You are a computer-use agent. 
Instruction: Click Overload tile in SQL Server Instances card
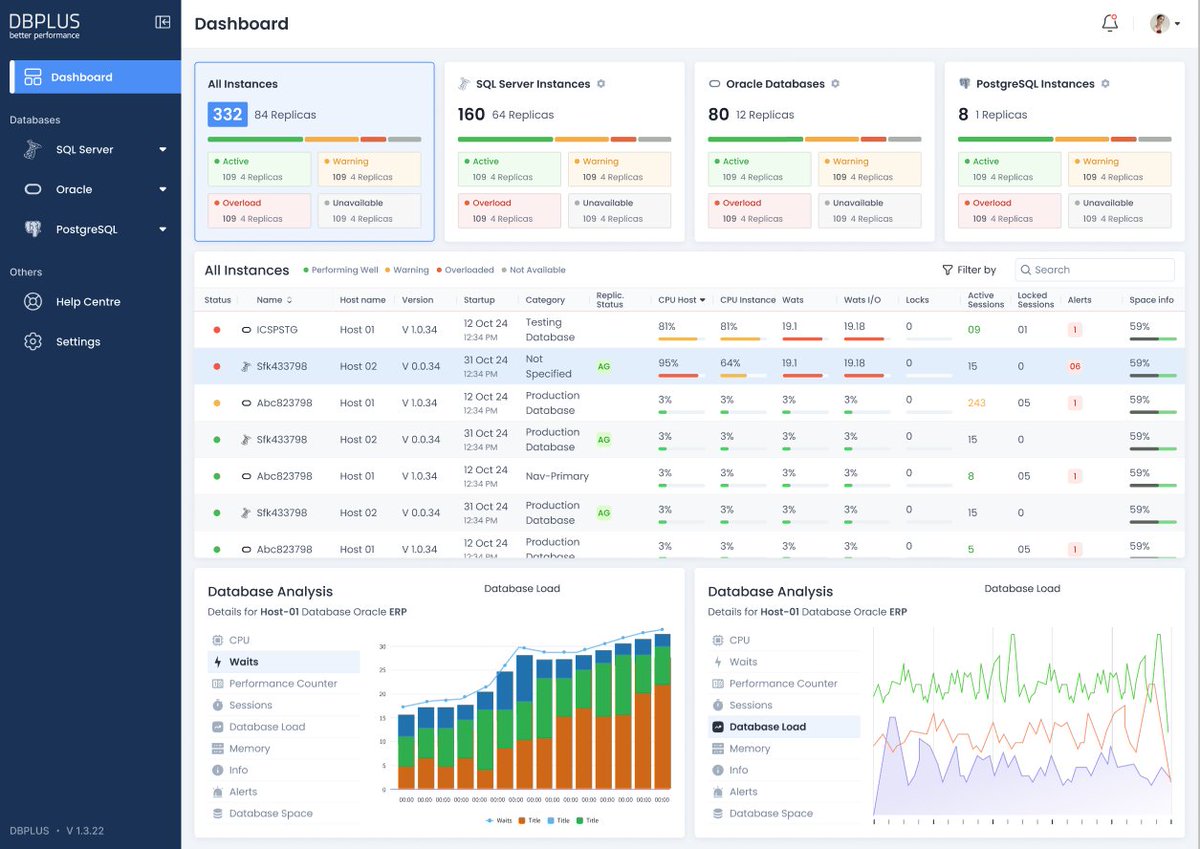click(x=509, y=211)
